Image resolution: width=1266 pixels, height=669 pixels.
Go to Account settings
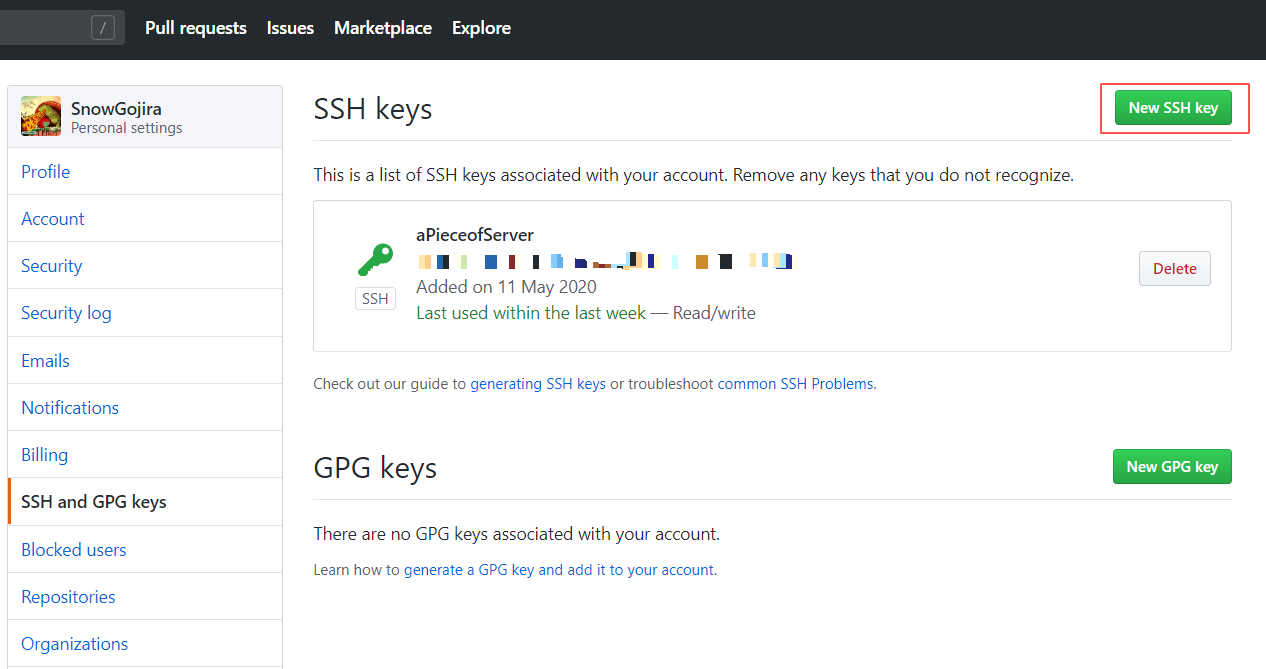point(53,219)
